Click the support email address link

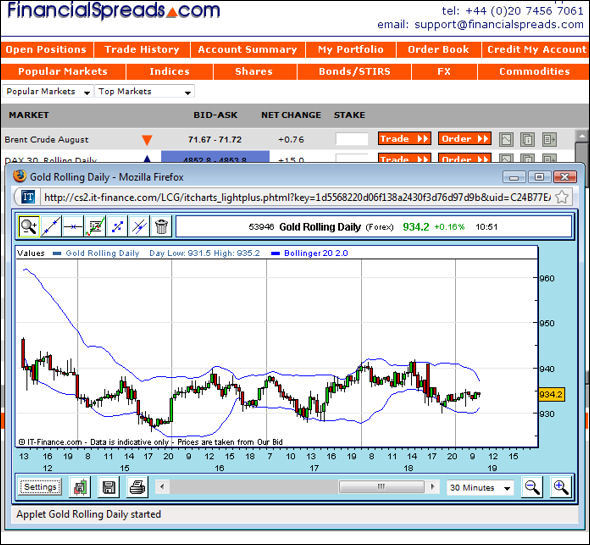(x=499, y=24)
